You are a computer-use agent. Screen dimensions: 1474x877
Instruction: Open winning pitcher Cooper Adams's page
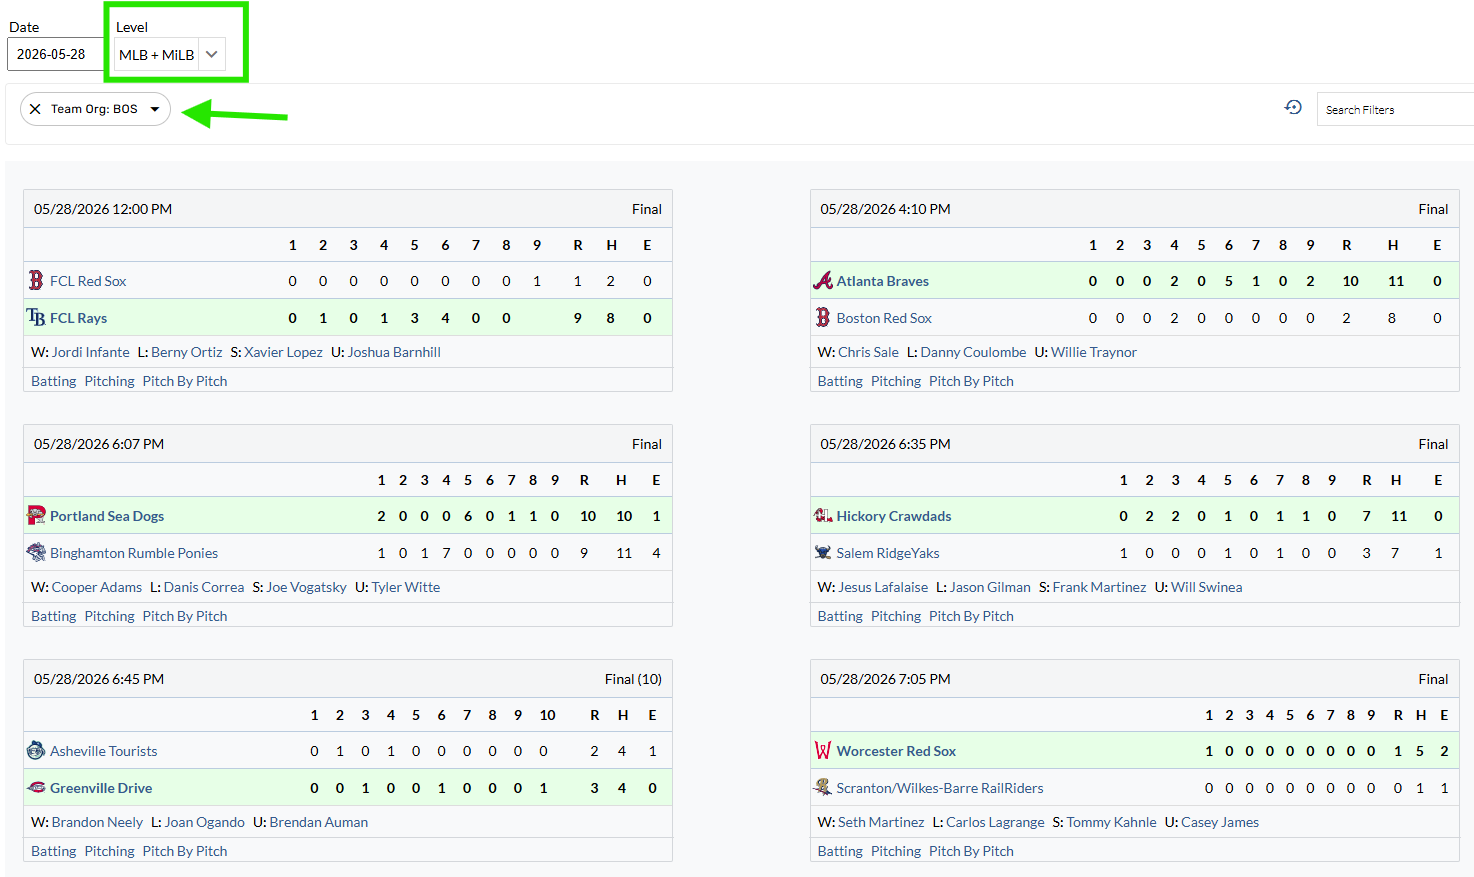coord(97,587)
